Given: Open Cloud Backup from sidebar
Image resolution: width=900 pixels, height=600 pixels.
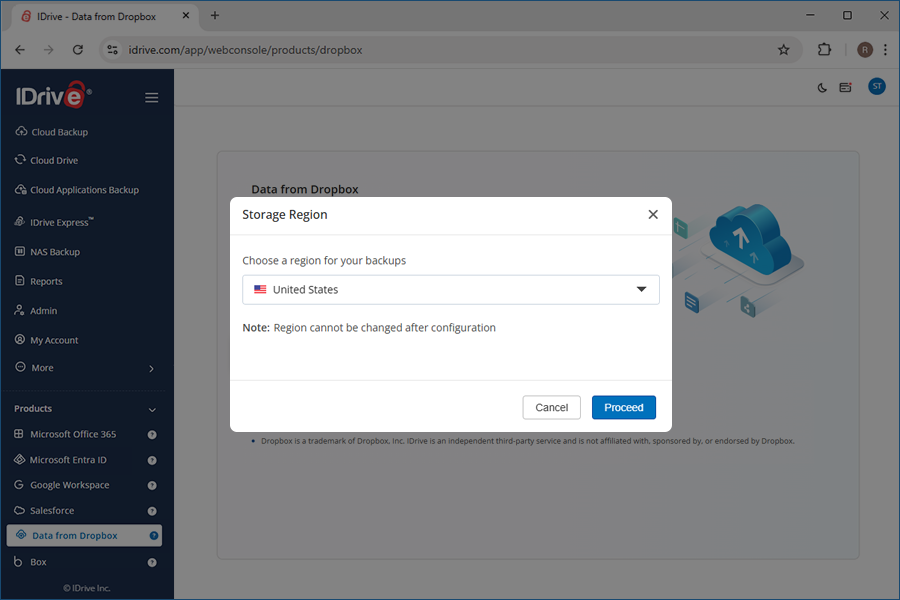Looking at the screenshot, I should 52,132.
